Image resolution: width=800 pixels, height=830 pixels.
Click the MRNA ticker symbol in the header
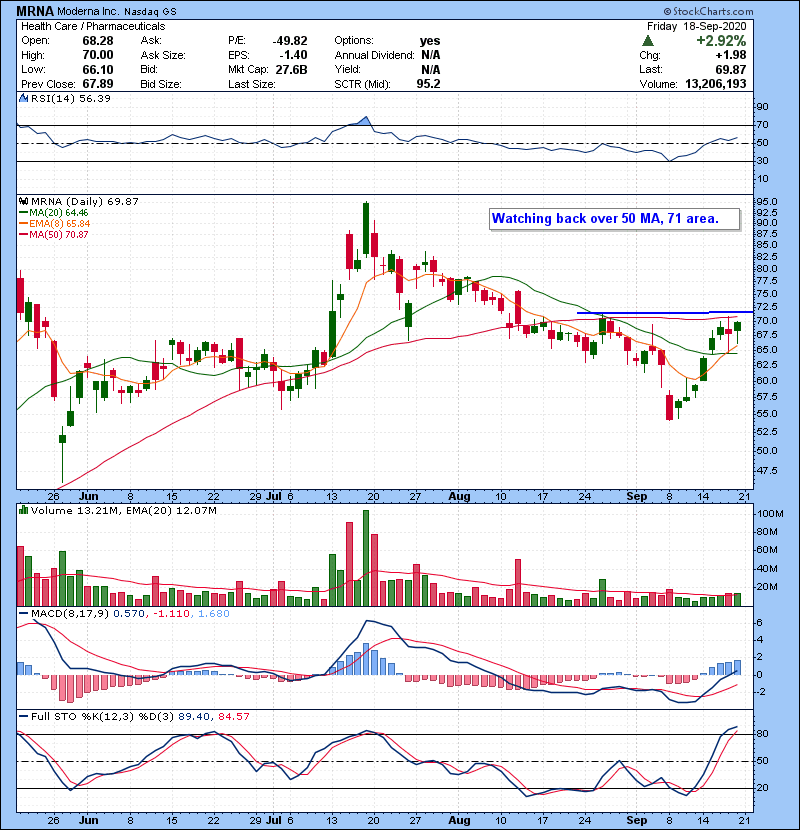coord(35,11)
